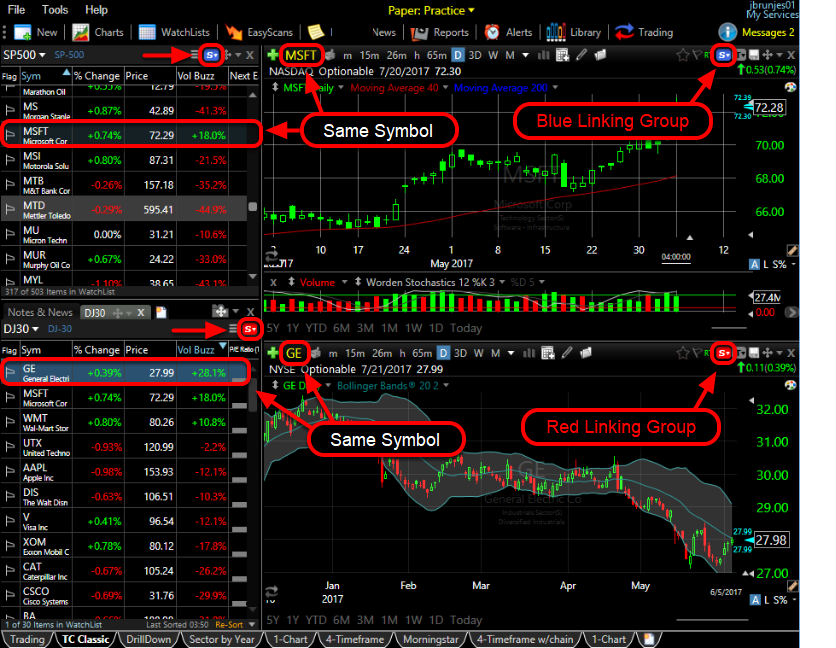Click the table-plus icon on MSFT chart toolbar

pyautogui.click(x=562, y=55)
